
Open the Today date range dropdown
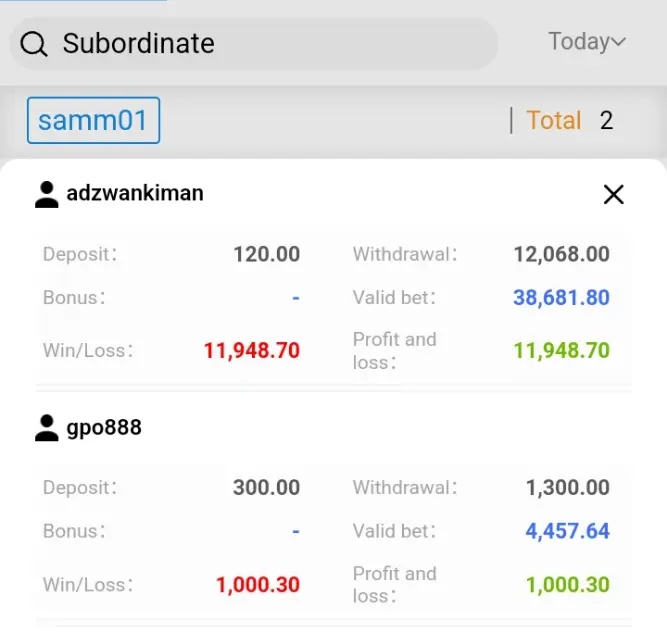click(587, 42)
